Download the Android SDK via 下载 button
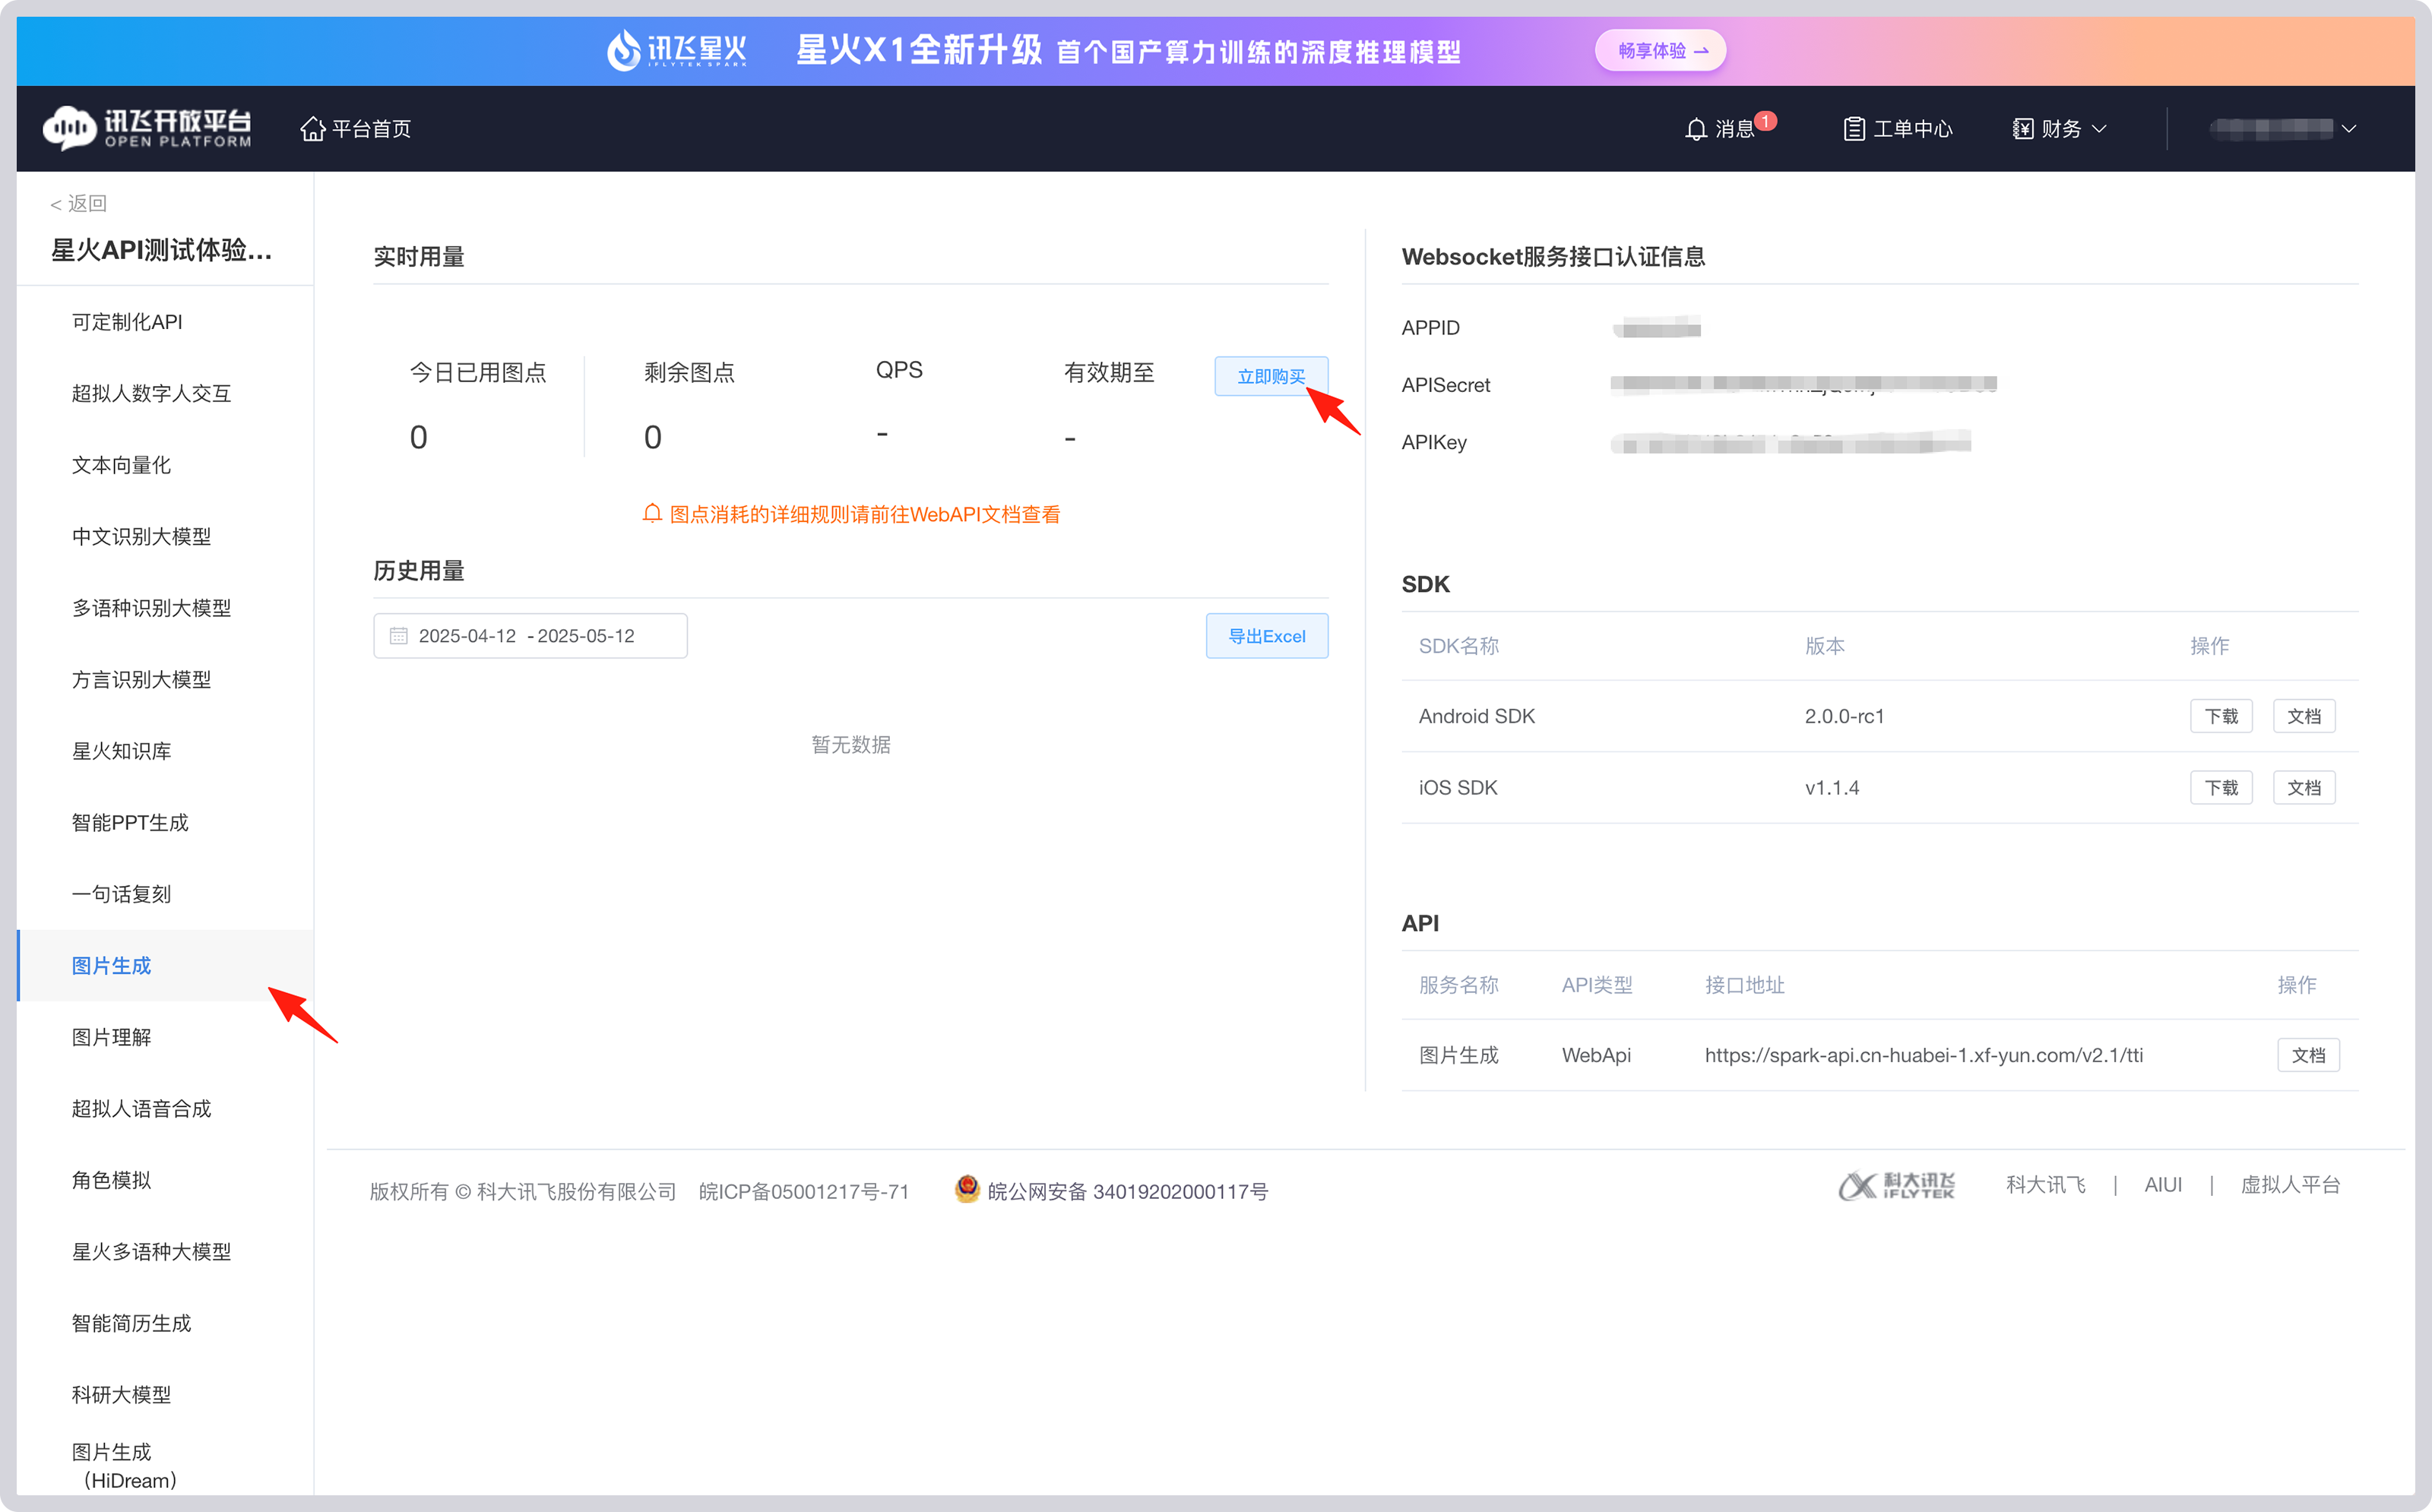Screen dimensions: 2432x1512 [2221, 715]
